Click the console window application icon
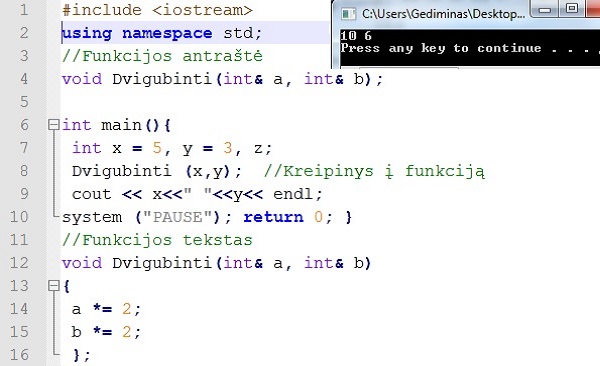Image resolution: width=600 pixels, height=366 pixels. click(348, 14)
